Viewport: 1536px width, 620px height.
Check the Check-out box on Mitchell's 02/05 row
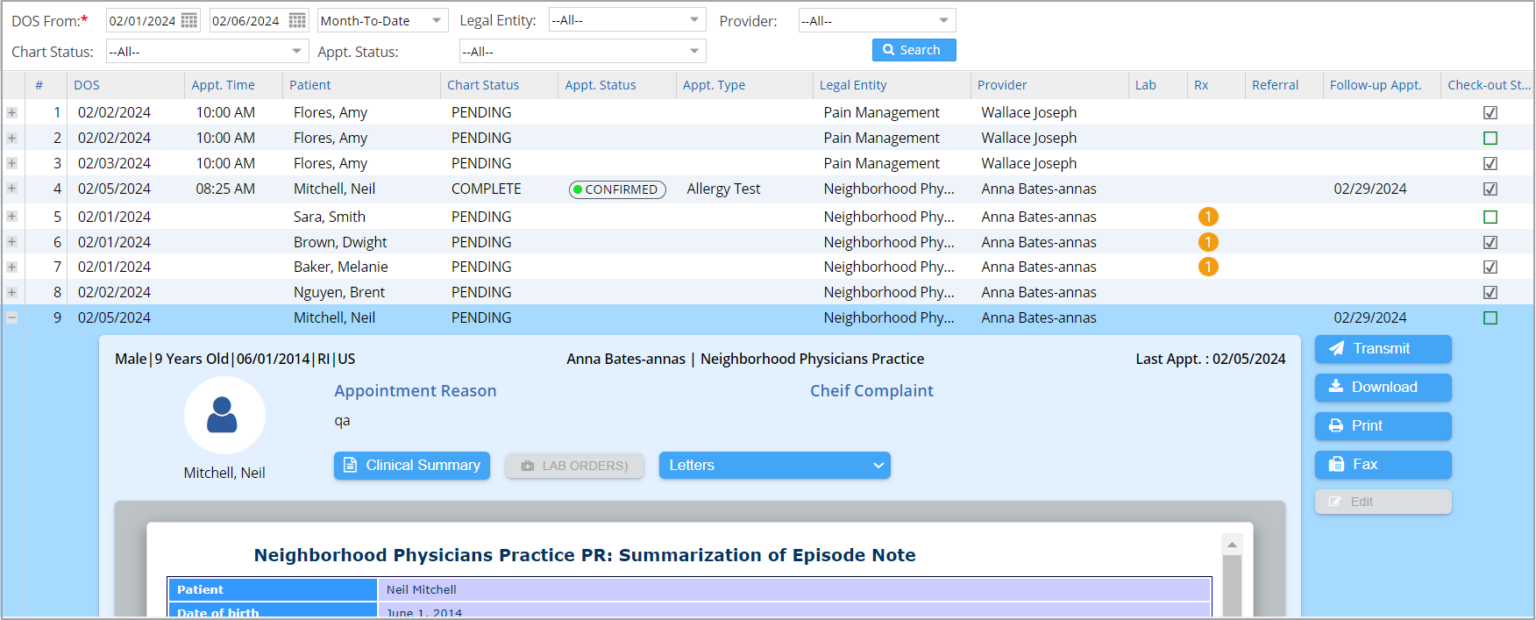click(1489, 317)
